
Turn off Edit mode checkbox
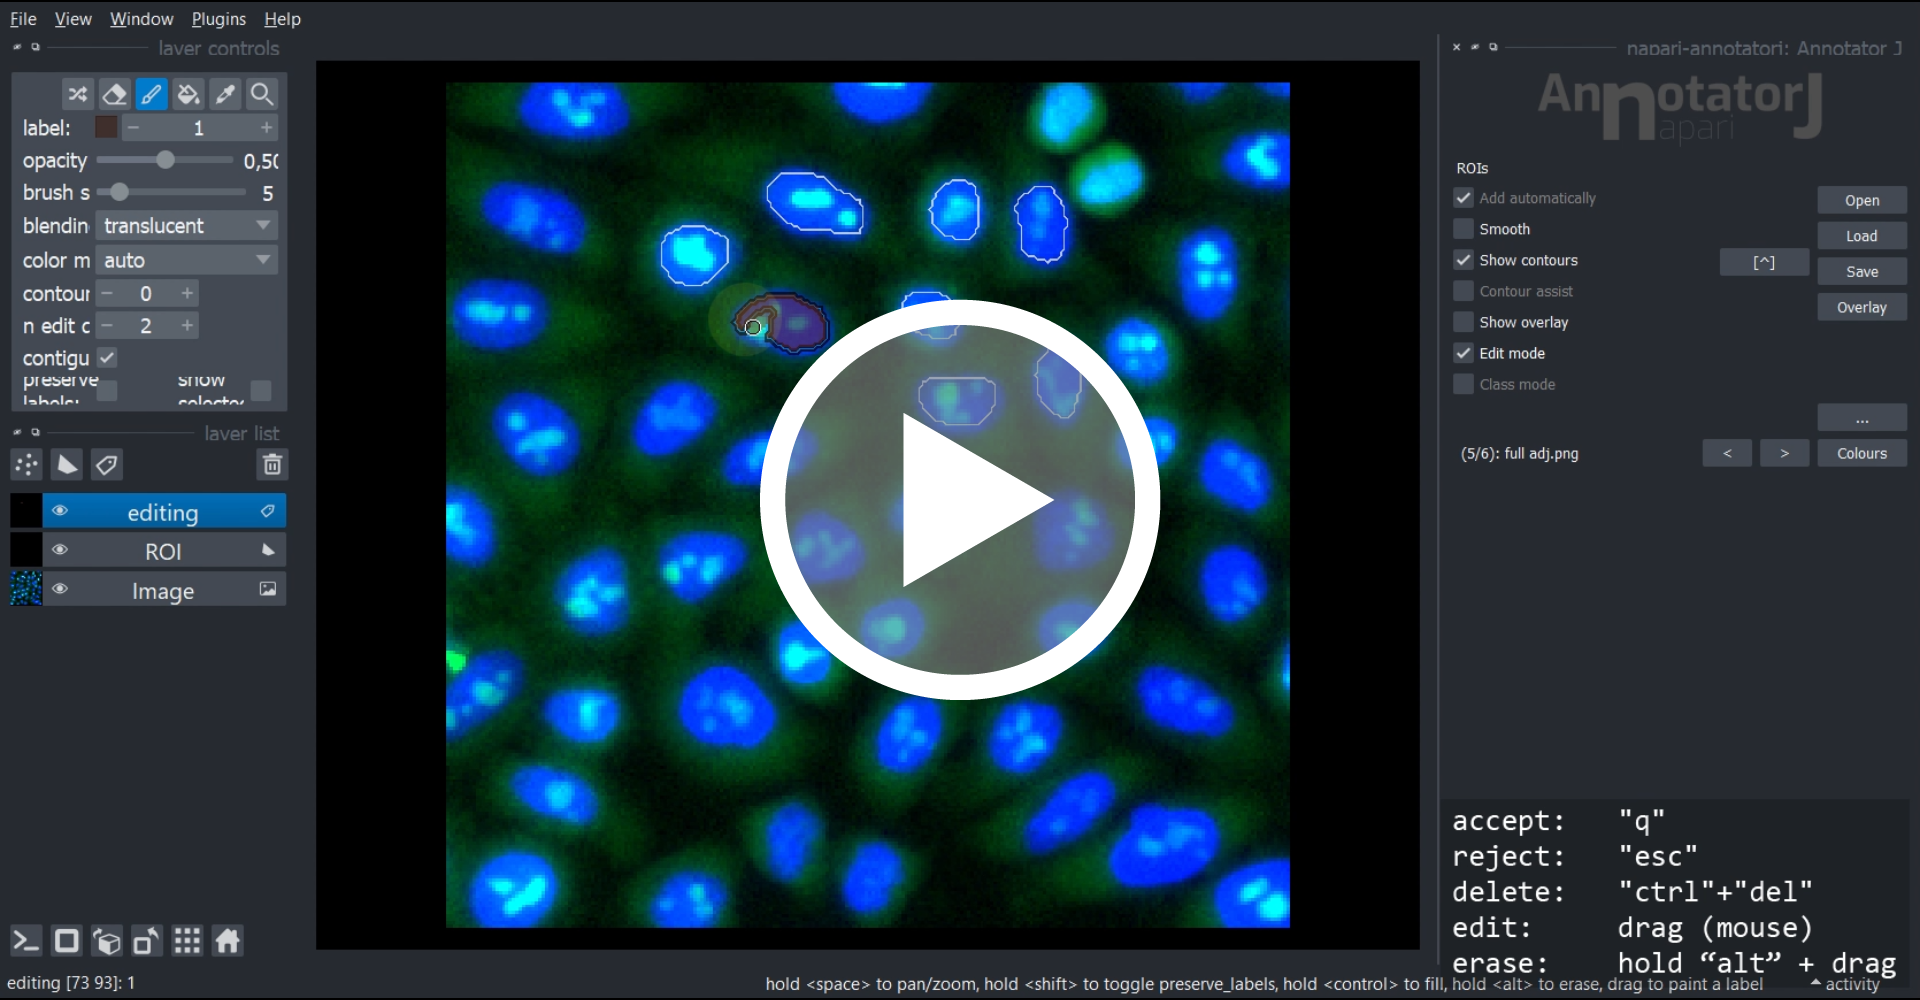point(1464,353)
